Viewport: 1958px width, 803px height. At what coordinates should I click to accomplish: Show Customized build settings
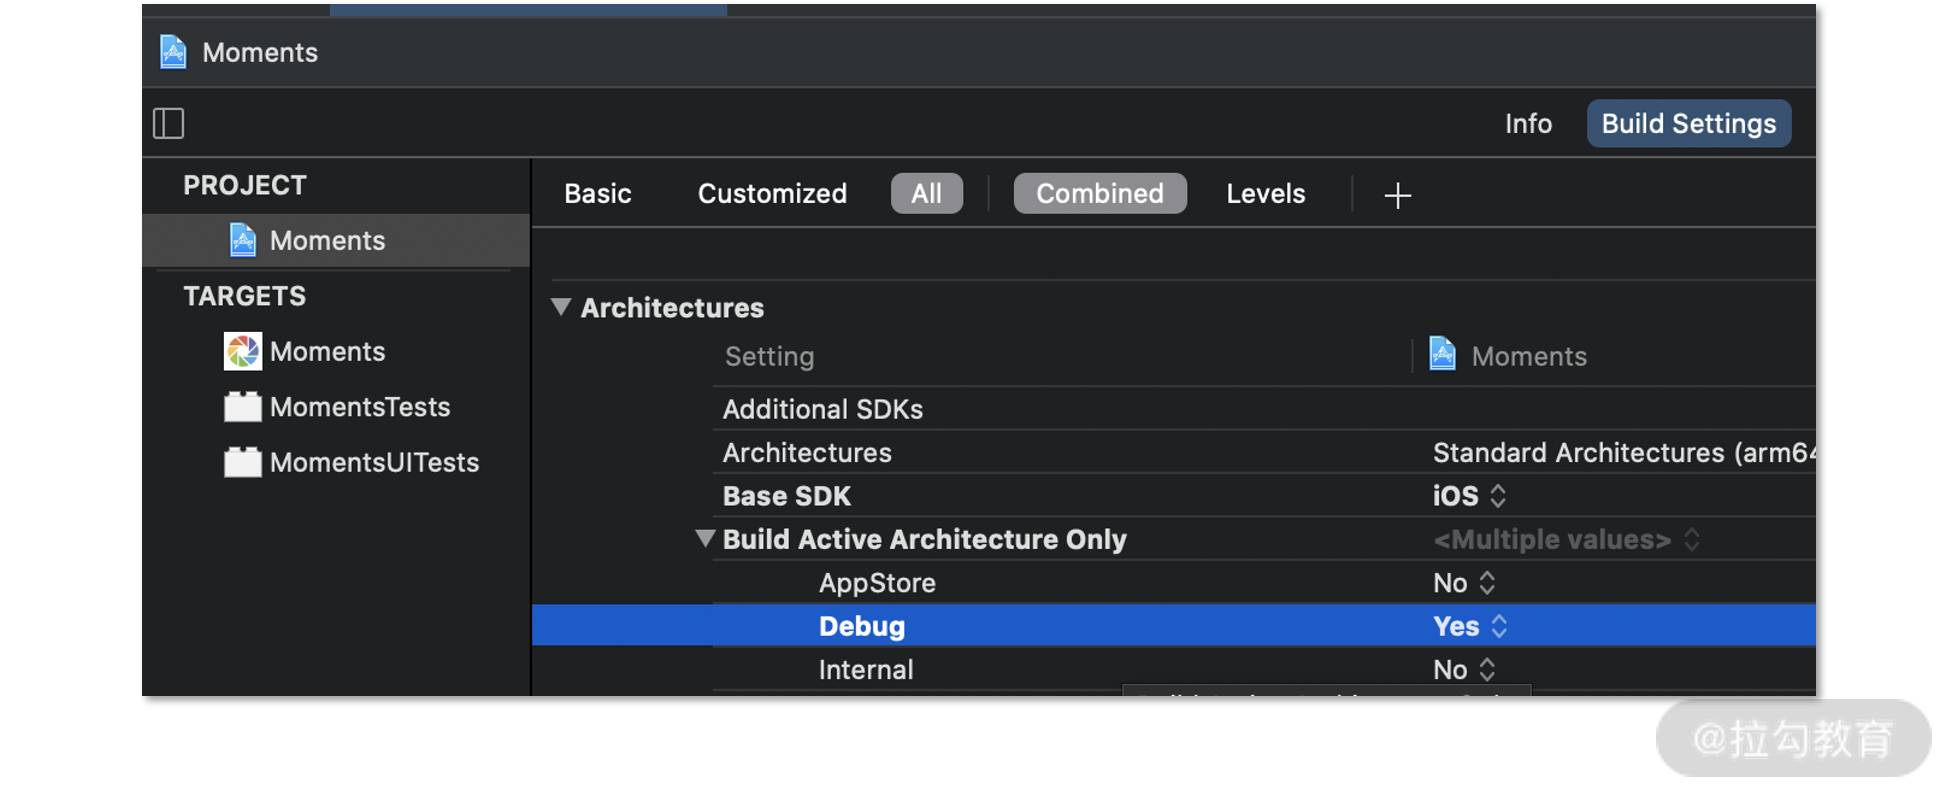point(772,194)
